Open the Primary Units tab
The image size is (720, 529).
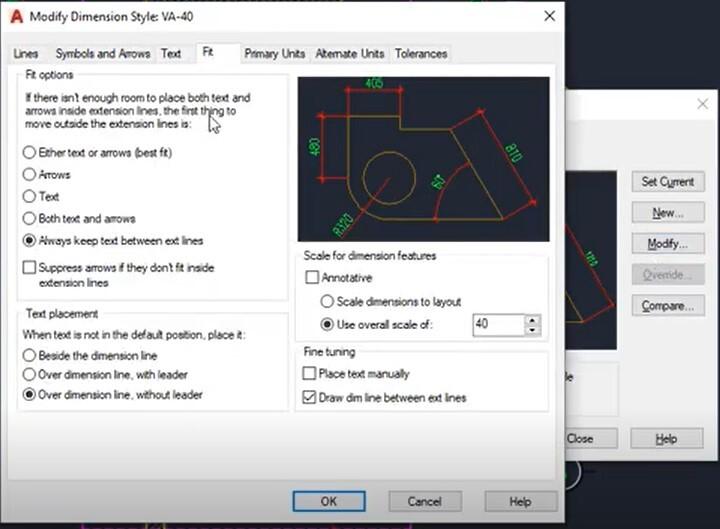pos(275,54)
